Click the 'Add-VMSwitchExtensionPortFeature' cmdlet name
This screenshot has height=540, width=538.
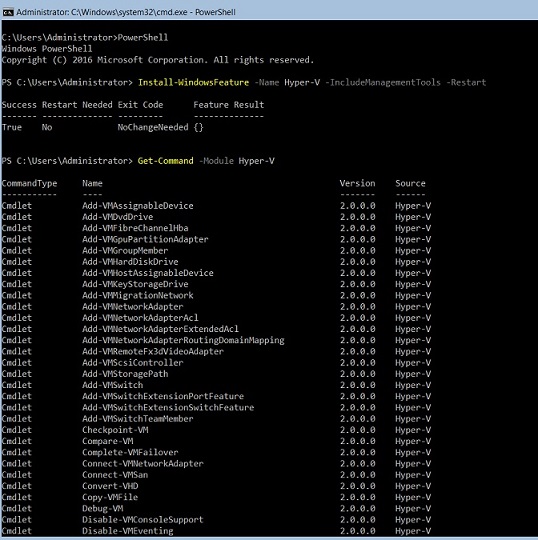tap(163, 396)
